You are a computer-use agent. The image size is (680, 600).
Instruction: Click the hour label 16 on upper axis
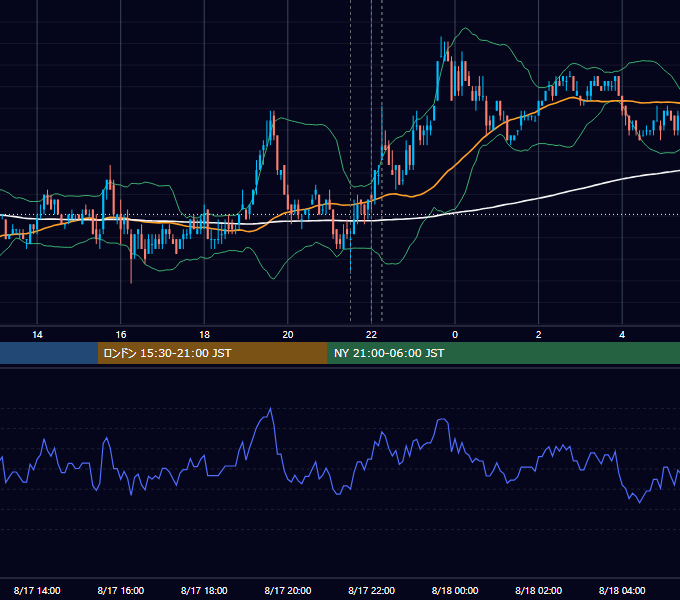point(121,335)
